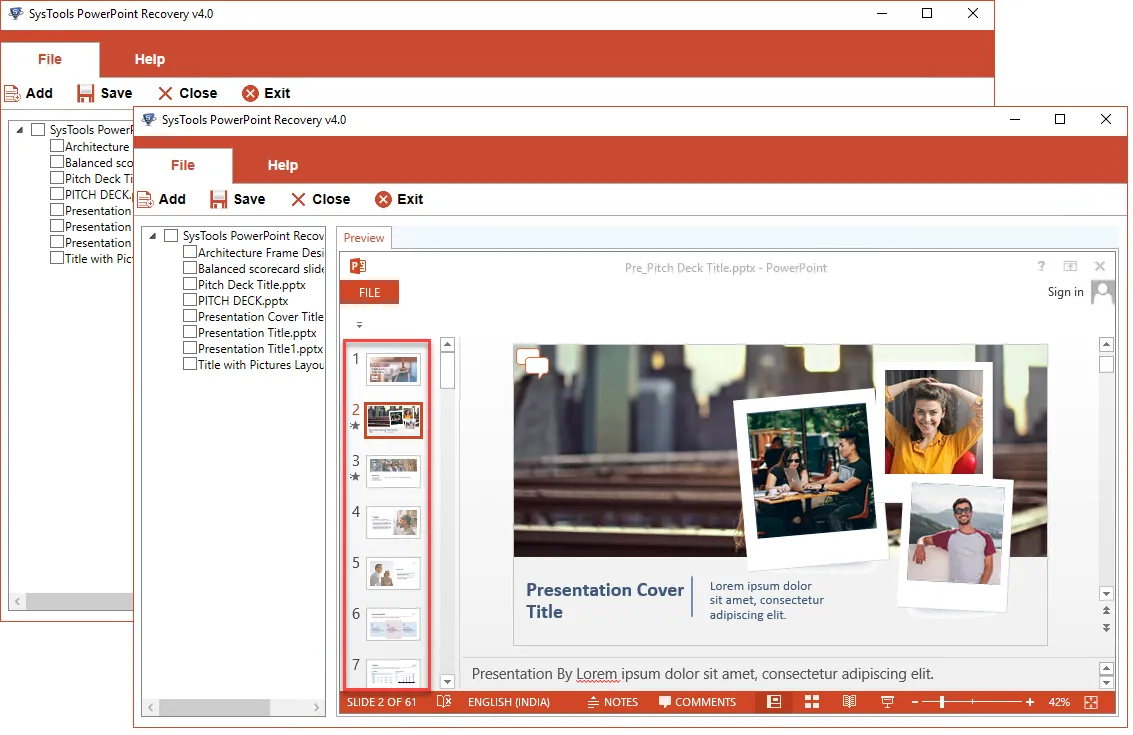
Task: Check Pitch Deck Title.pptx checkbox
Action: click(x=190, y=284)
